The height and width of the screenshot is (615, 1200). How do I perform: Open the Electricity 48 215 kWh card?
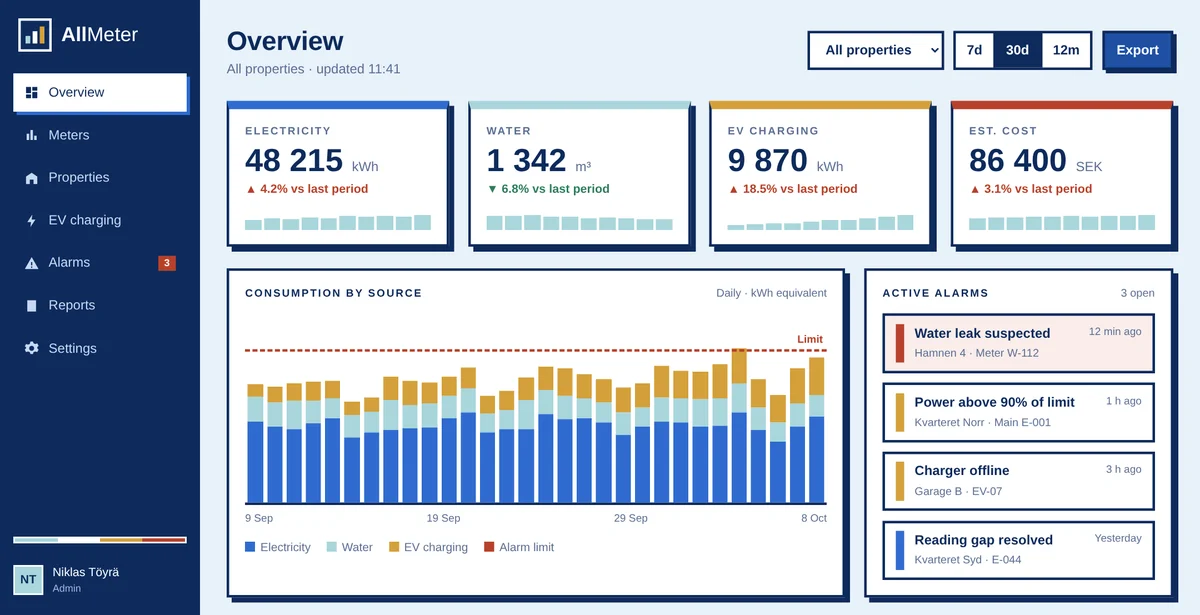pyautogui.click(x=337, y=172)
